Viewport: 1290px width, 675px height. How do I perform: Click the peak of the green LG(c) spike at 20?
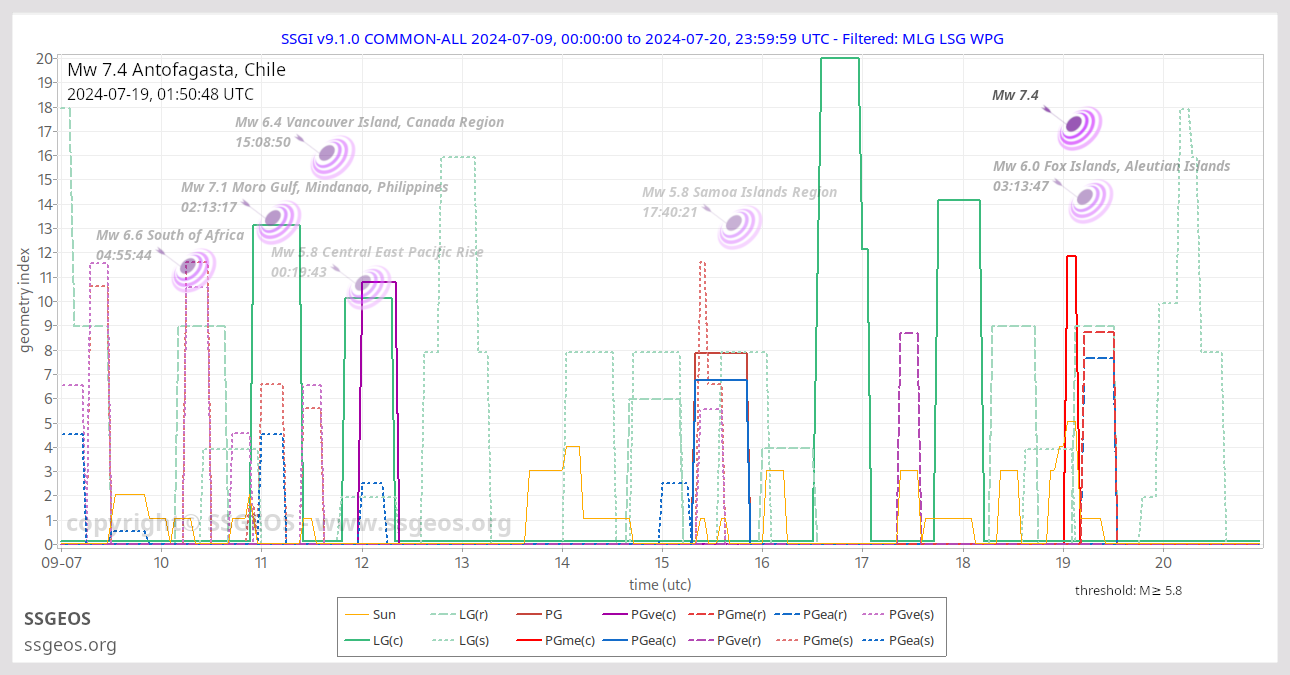pyautogui.click(x=839, y=58)
